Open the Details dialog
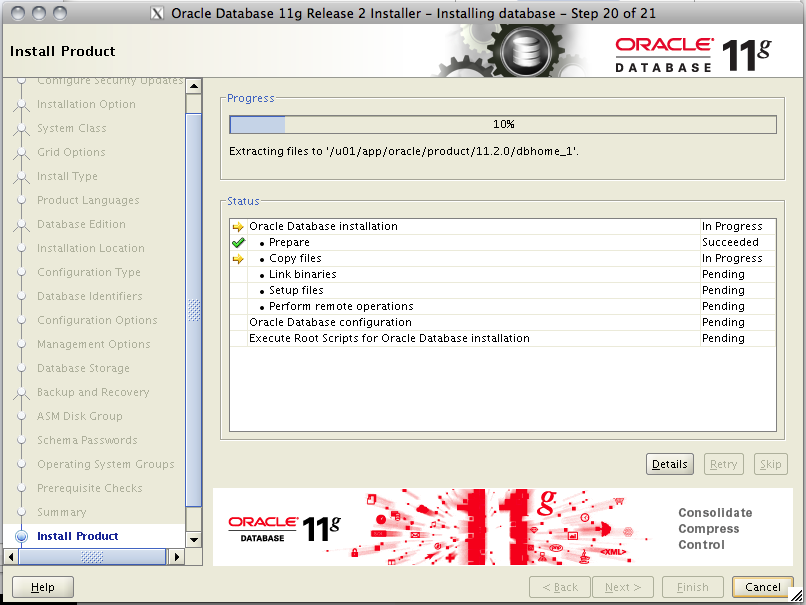806x605 pixels. (669, 464)
